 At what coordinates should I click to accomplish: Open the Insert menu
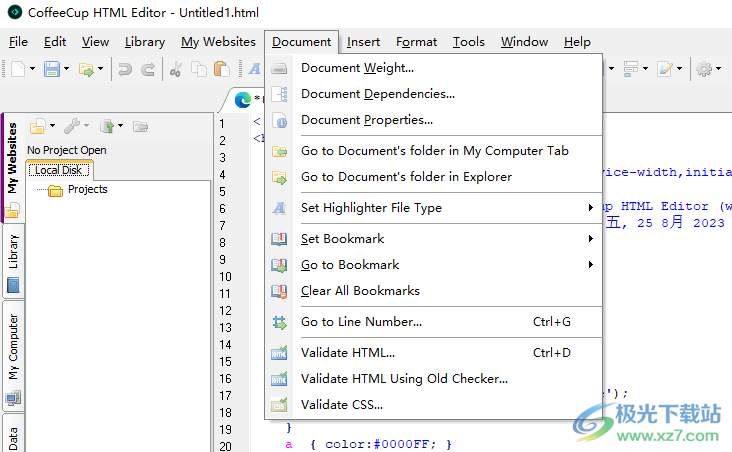click(x=363, y=42)
